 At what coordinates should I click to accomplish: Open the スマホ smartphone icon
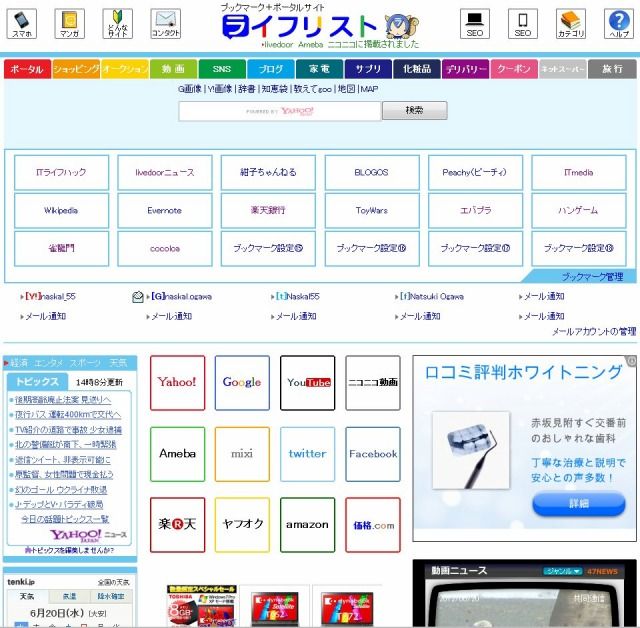click(x=22, y=24)
